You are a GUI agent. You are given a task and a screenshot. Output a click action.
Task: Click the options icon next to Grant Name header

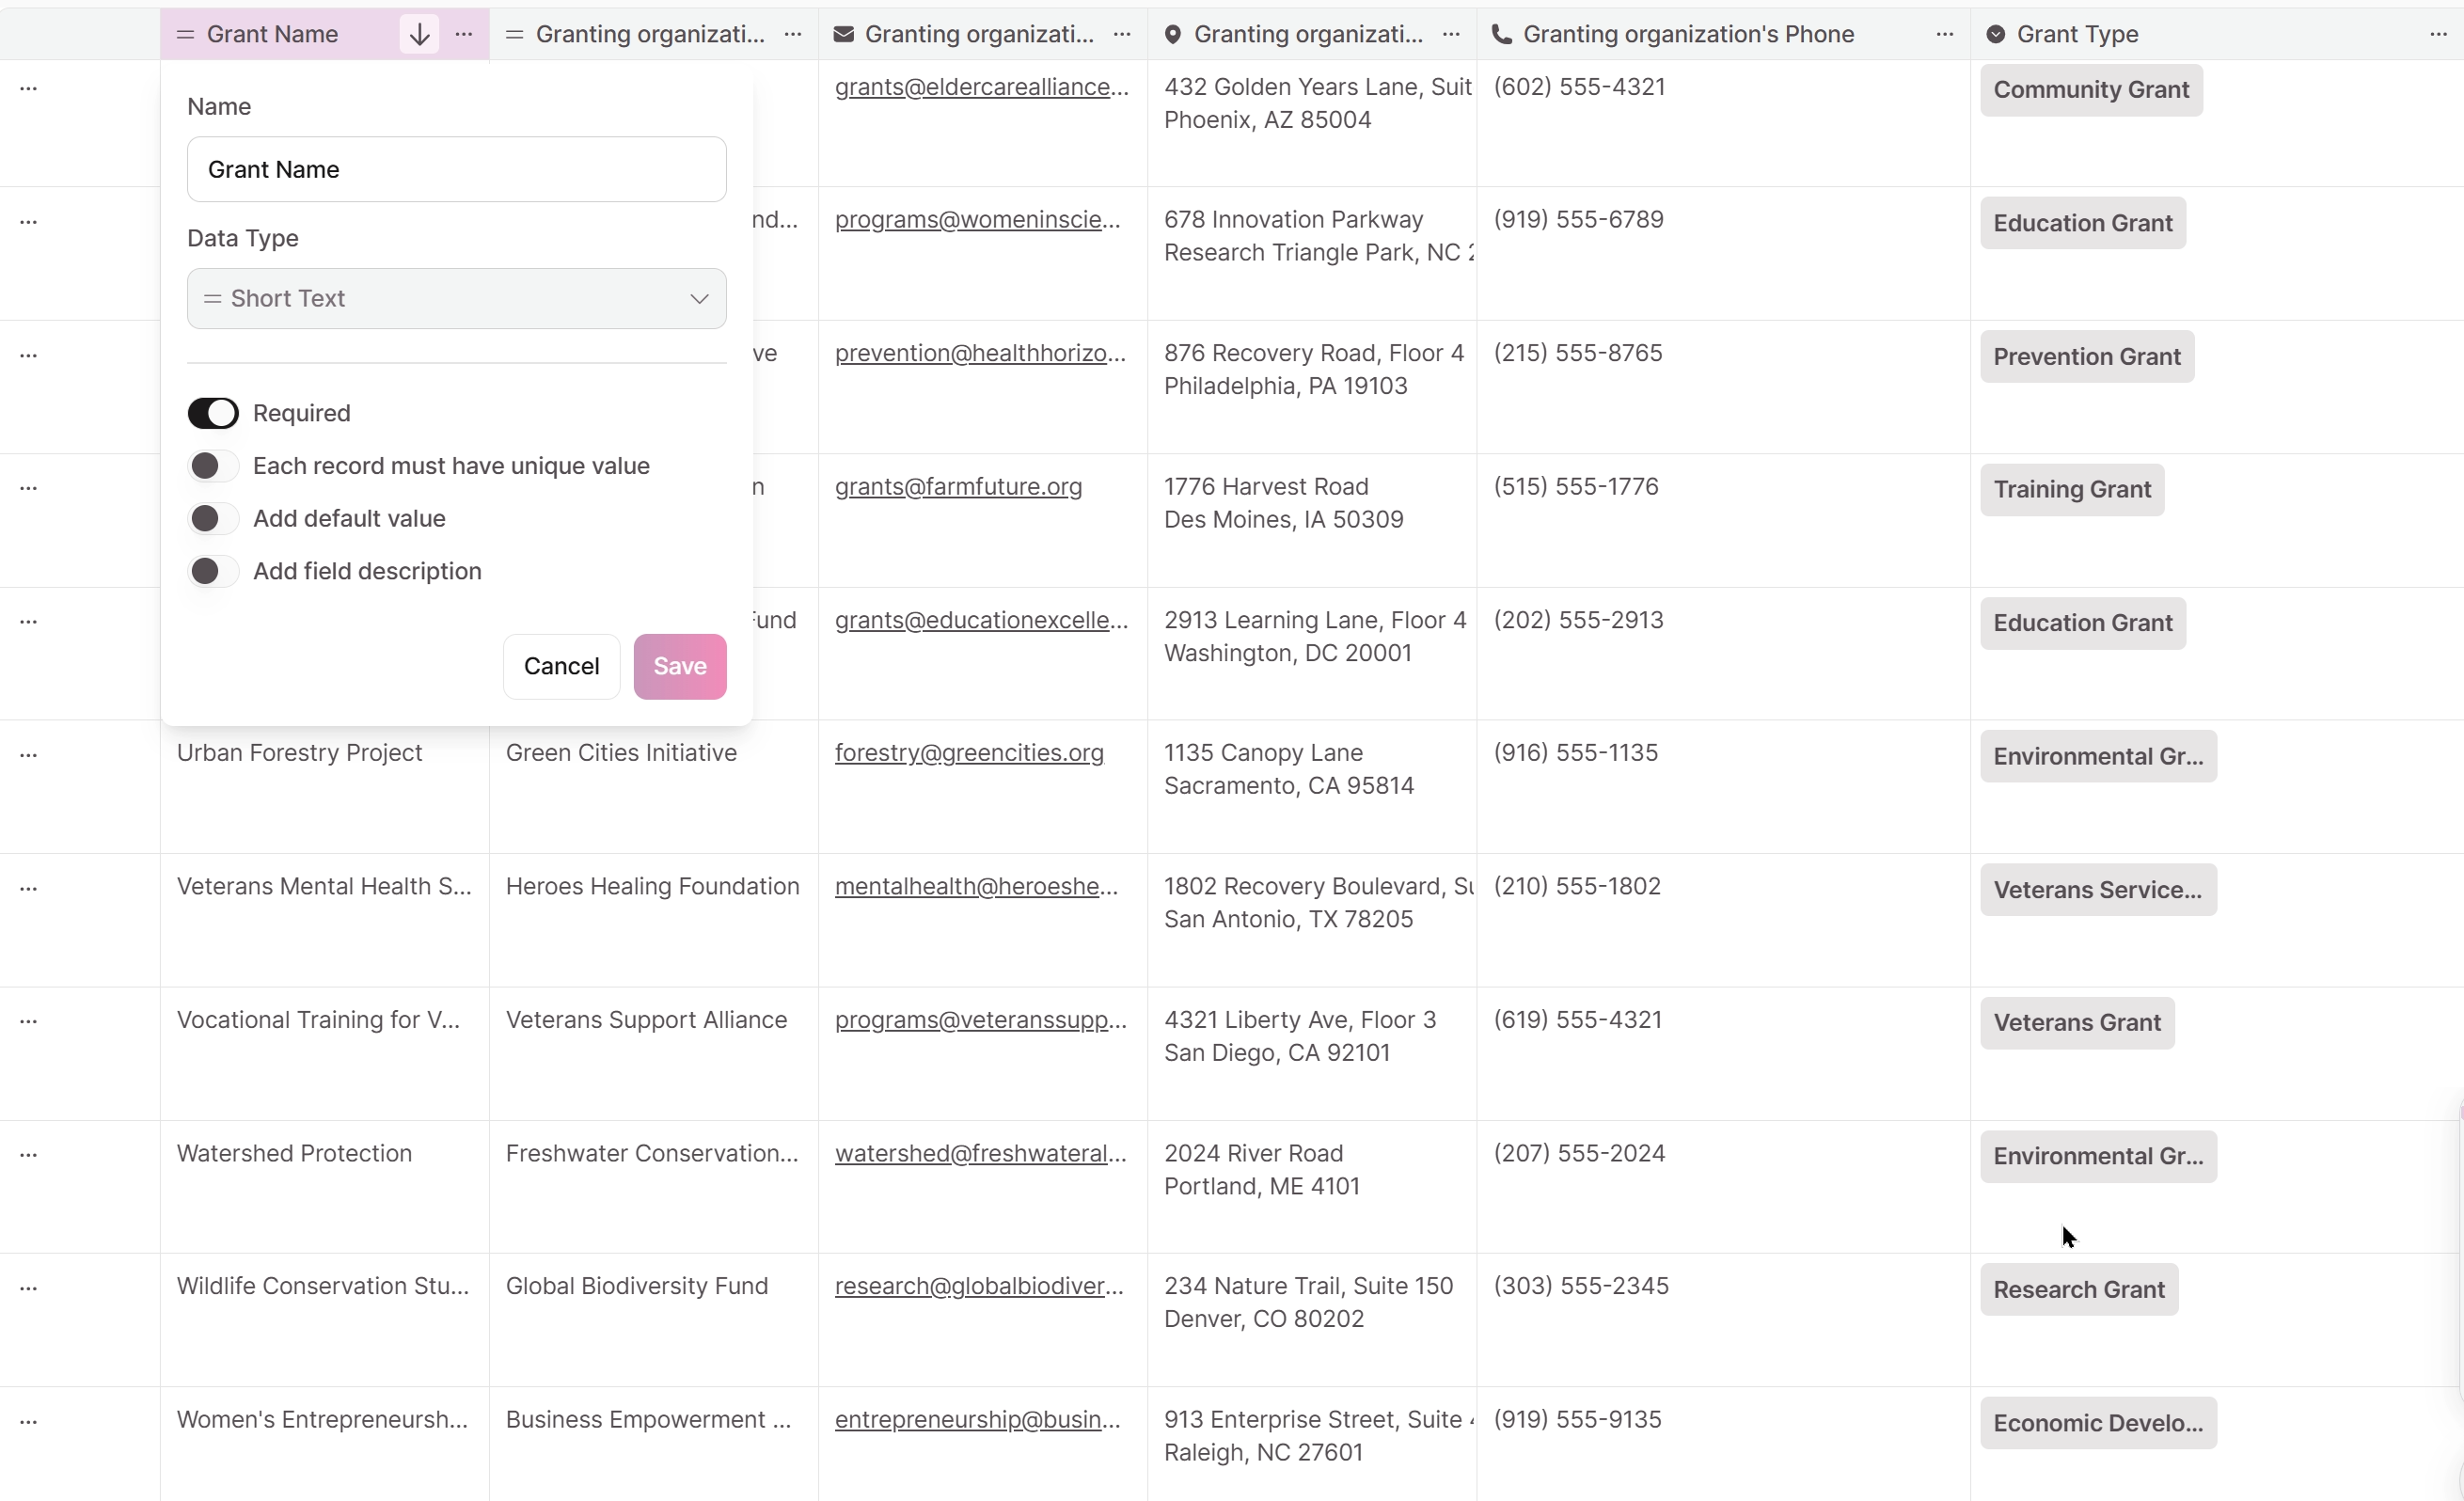[x=465, y=34]
